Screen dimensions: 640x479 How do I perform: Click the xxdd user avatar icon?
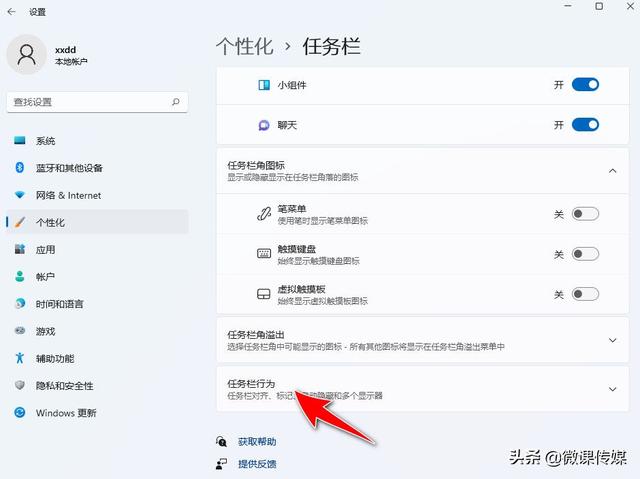(26, 54)
